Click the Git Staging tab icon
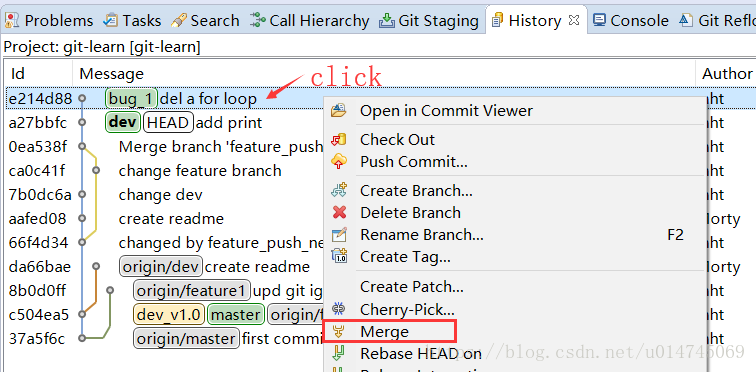 [387, 21]
